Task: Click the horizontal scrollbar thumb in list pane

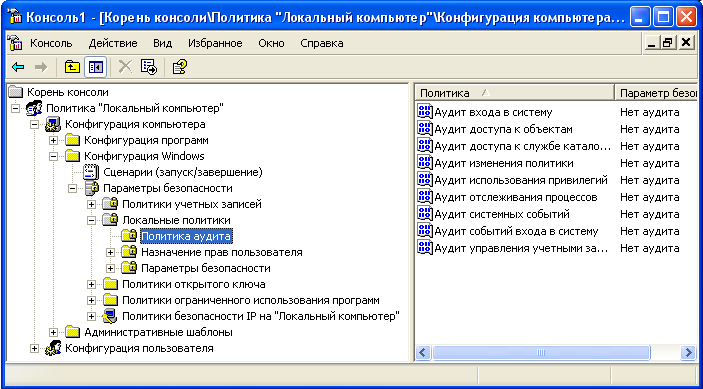Action: (x=541, y=352)
